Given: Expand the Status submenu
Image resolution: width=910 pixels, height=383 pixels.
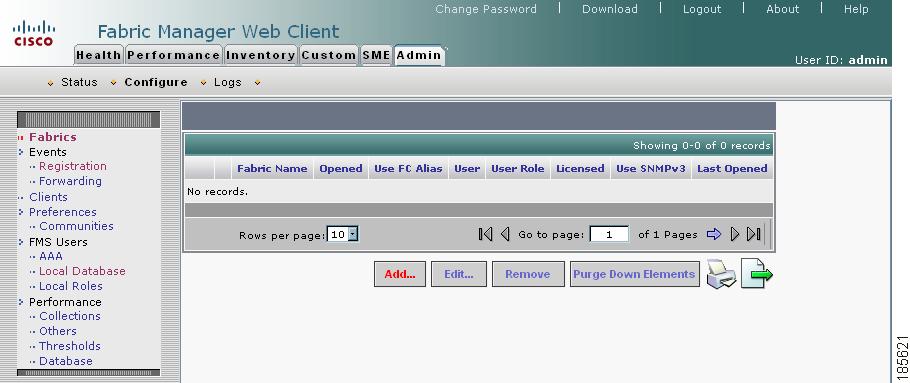Looking at the screenshot, I should point(79,82).
